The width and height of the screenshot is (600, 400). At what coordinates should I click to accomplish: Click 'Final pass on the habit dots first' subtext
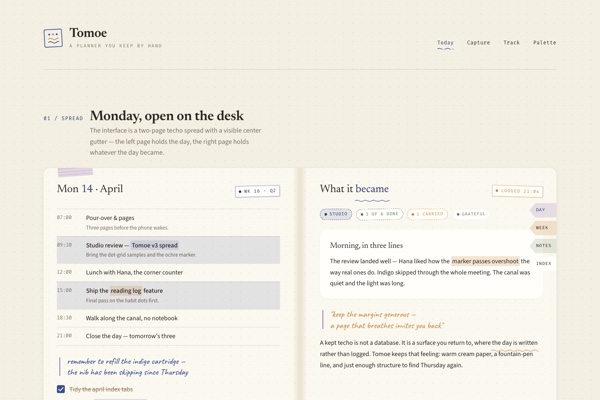tap(122, 300)
